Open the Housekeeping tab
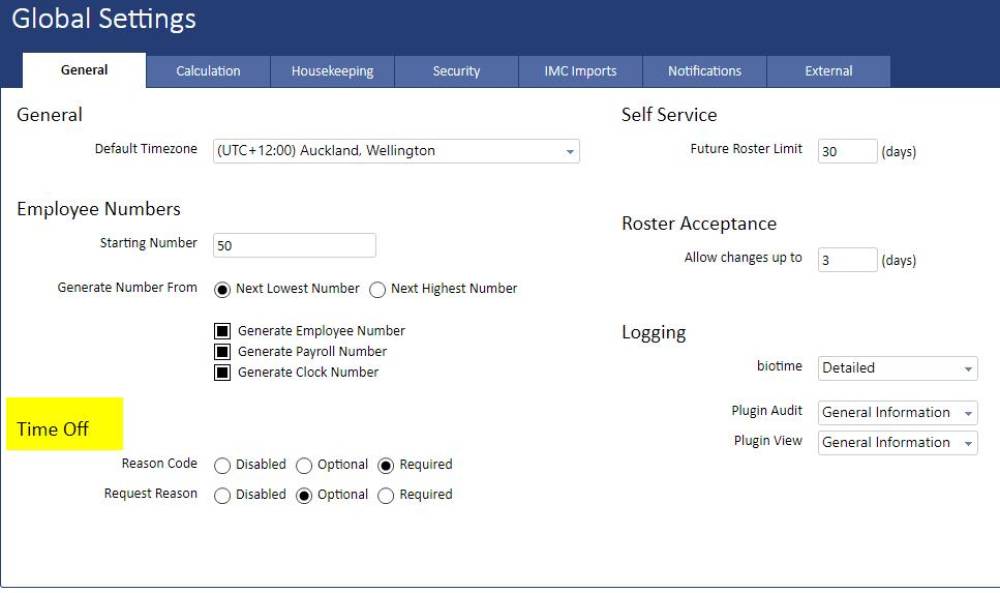Image resolution: width=1000 pixels, height=593 pixels. coord(332,71)
